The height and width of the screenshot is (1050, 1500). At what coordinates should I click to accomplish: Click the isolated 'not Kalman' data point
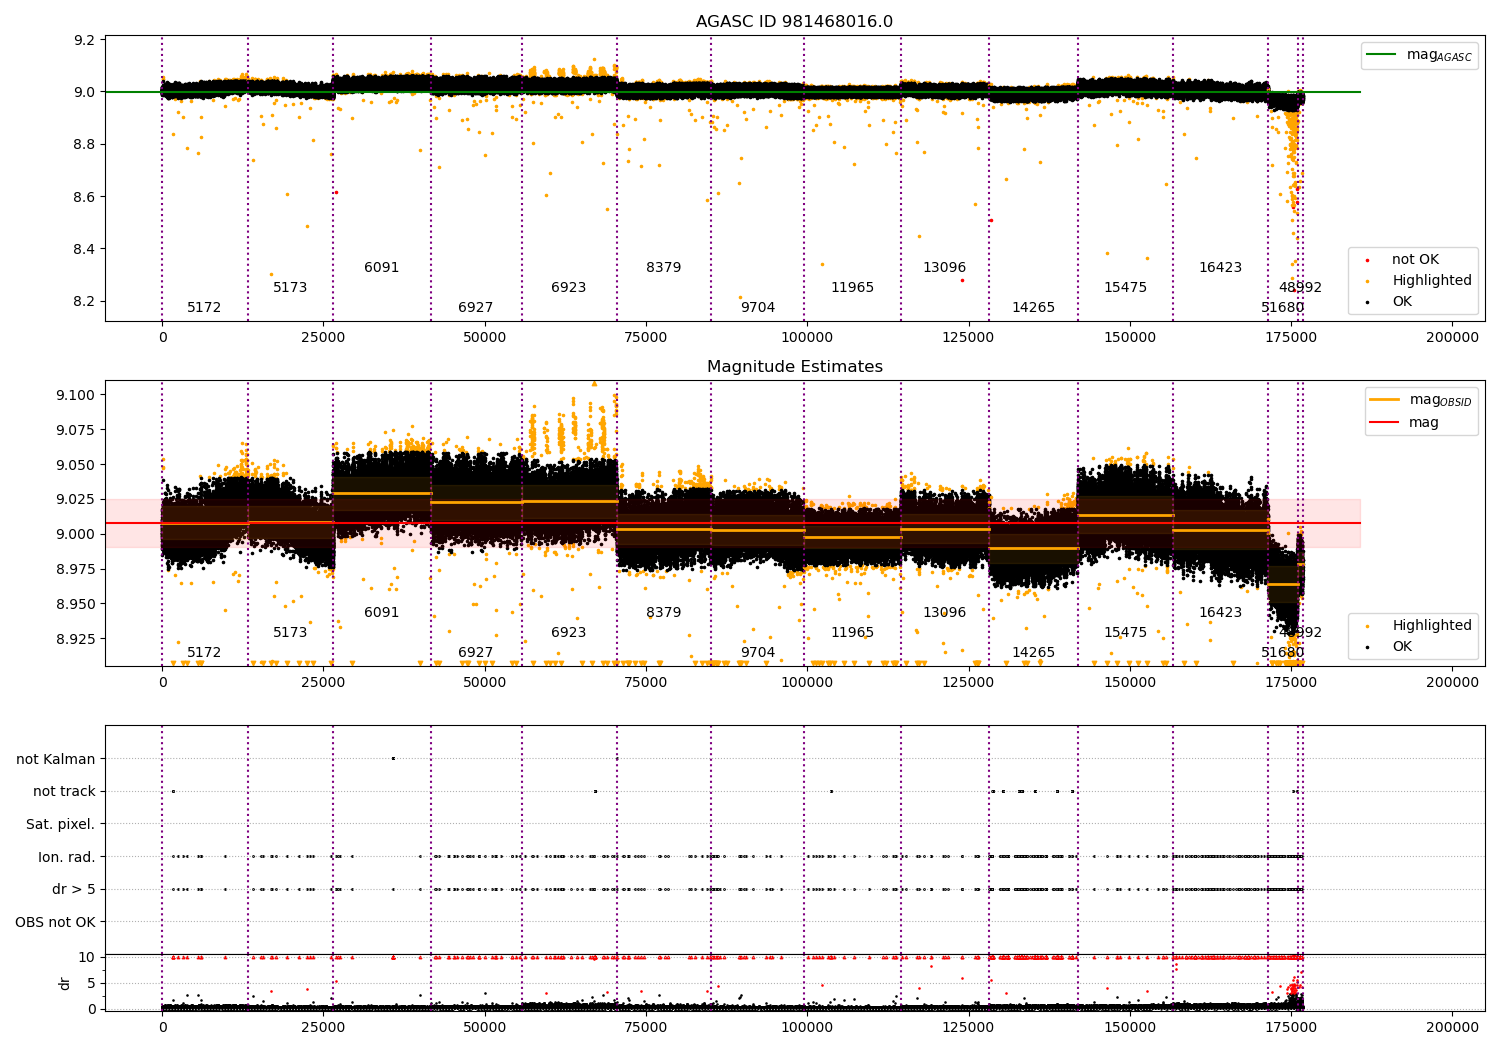[393, 759]
